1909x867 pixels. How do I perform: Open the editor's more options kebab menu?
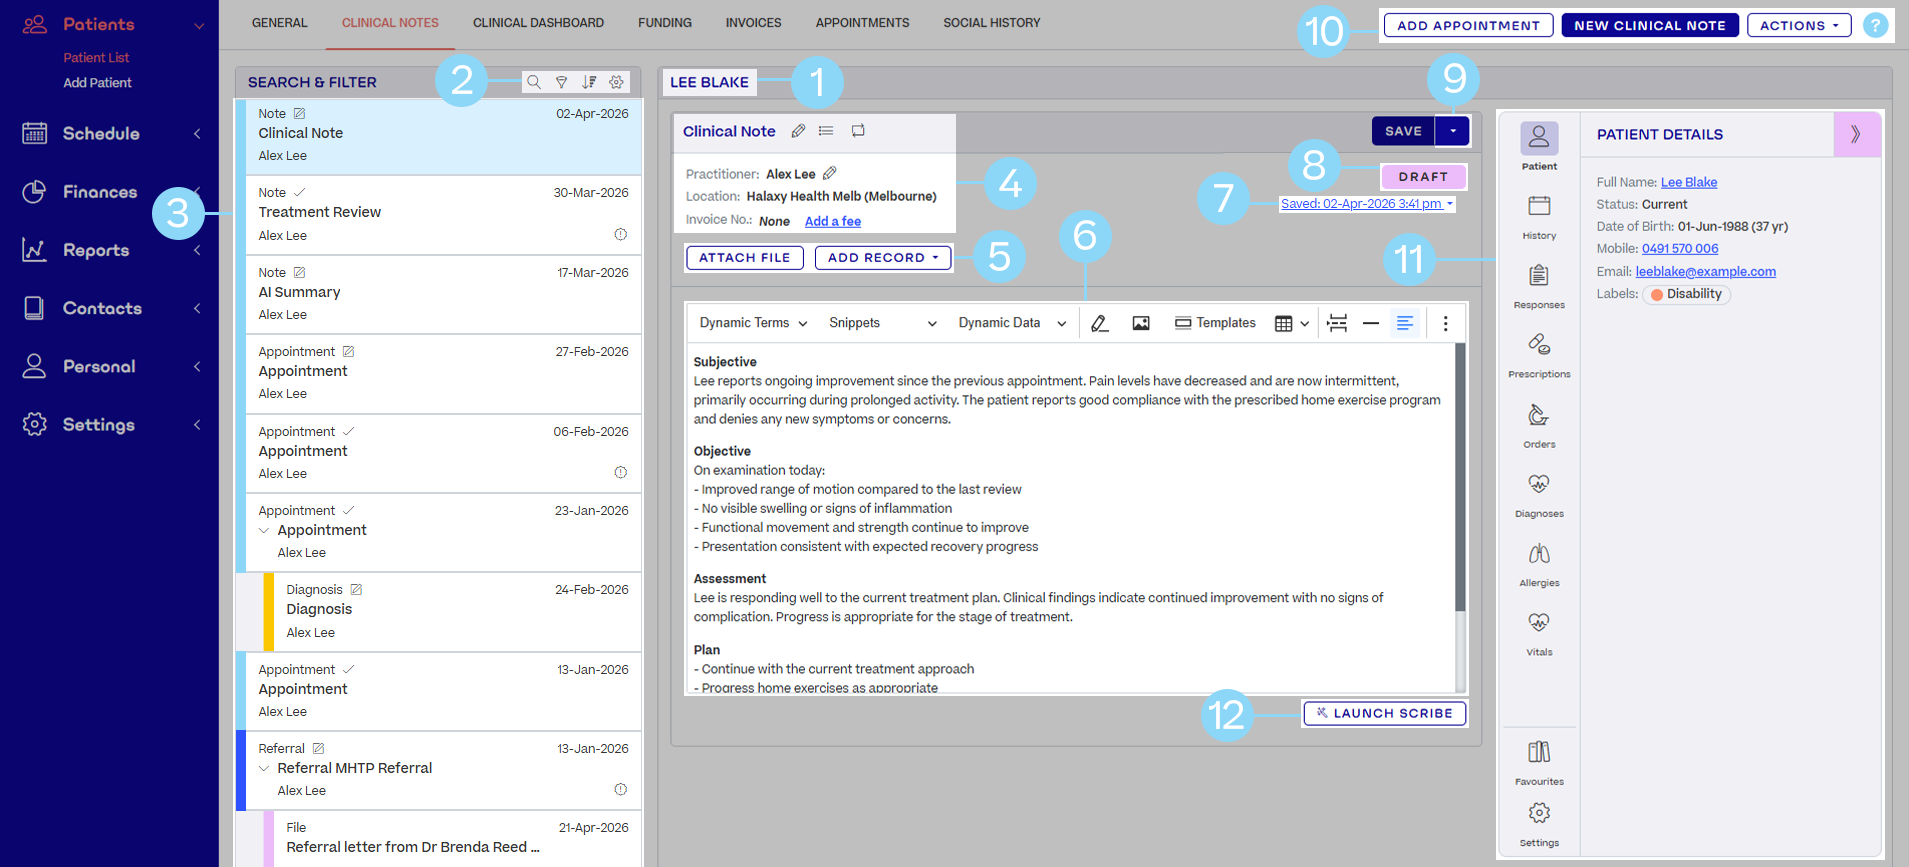point(1445,323)
